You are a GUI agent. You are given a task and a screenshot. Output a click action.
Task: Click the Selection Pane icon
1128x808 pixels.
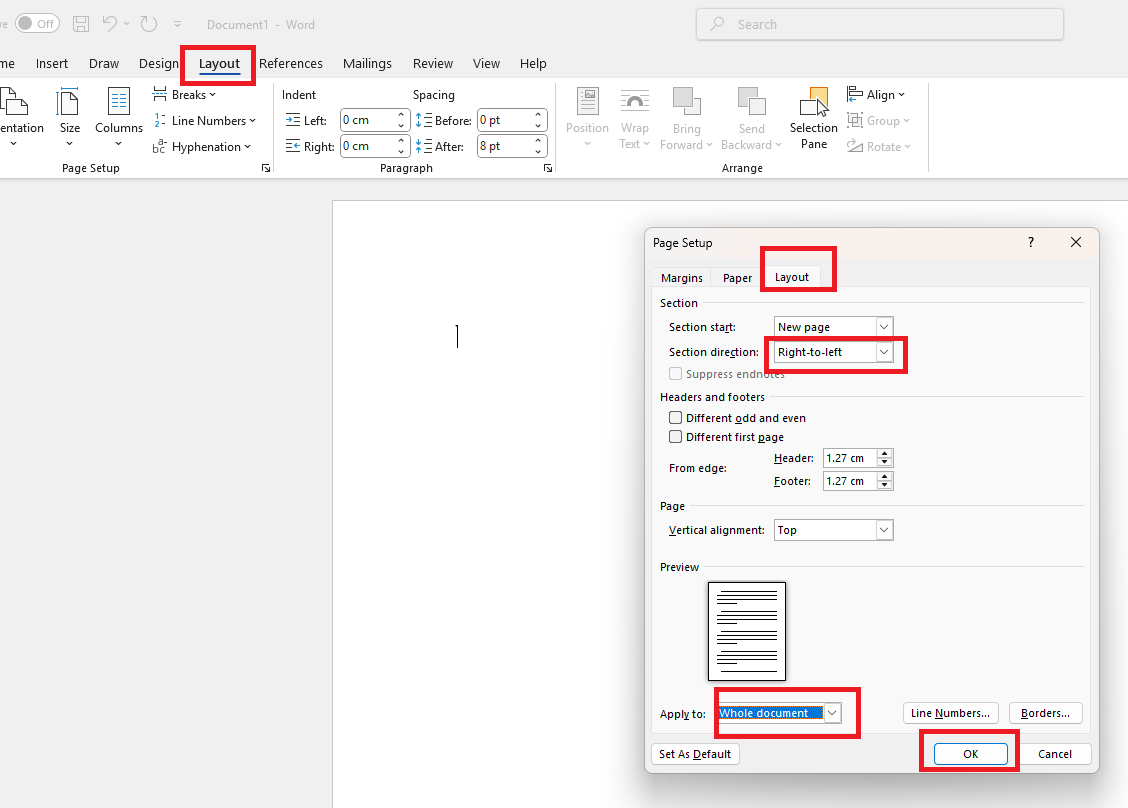coord(814,103)
